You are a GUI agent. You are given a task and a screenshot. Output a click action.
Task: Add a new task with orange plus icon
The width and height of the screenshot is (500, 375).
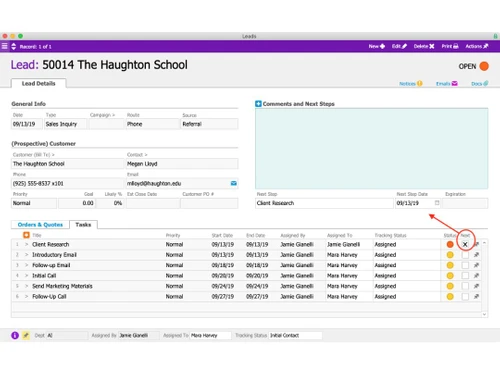(26, 235)
